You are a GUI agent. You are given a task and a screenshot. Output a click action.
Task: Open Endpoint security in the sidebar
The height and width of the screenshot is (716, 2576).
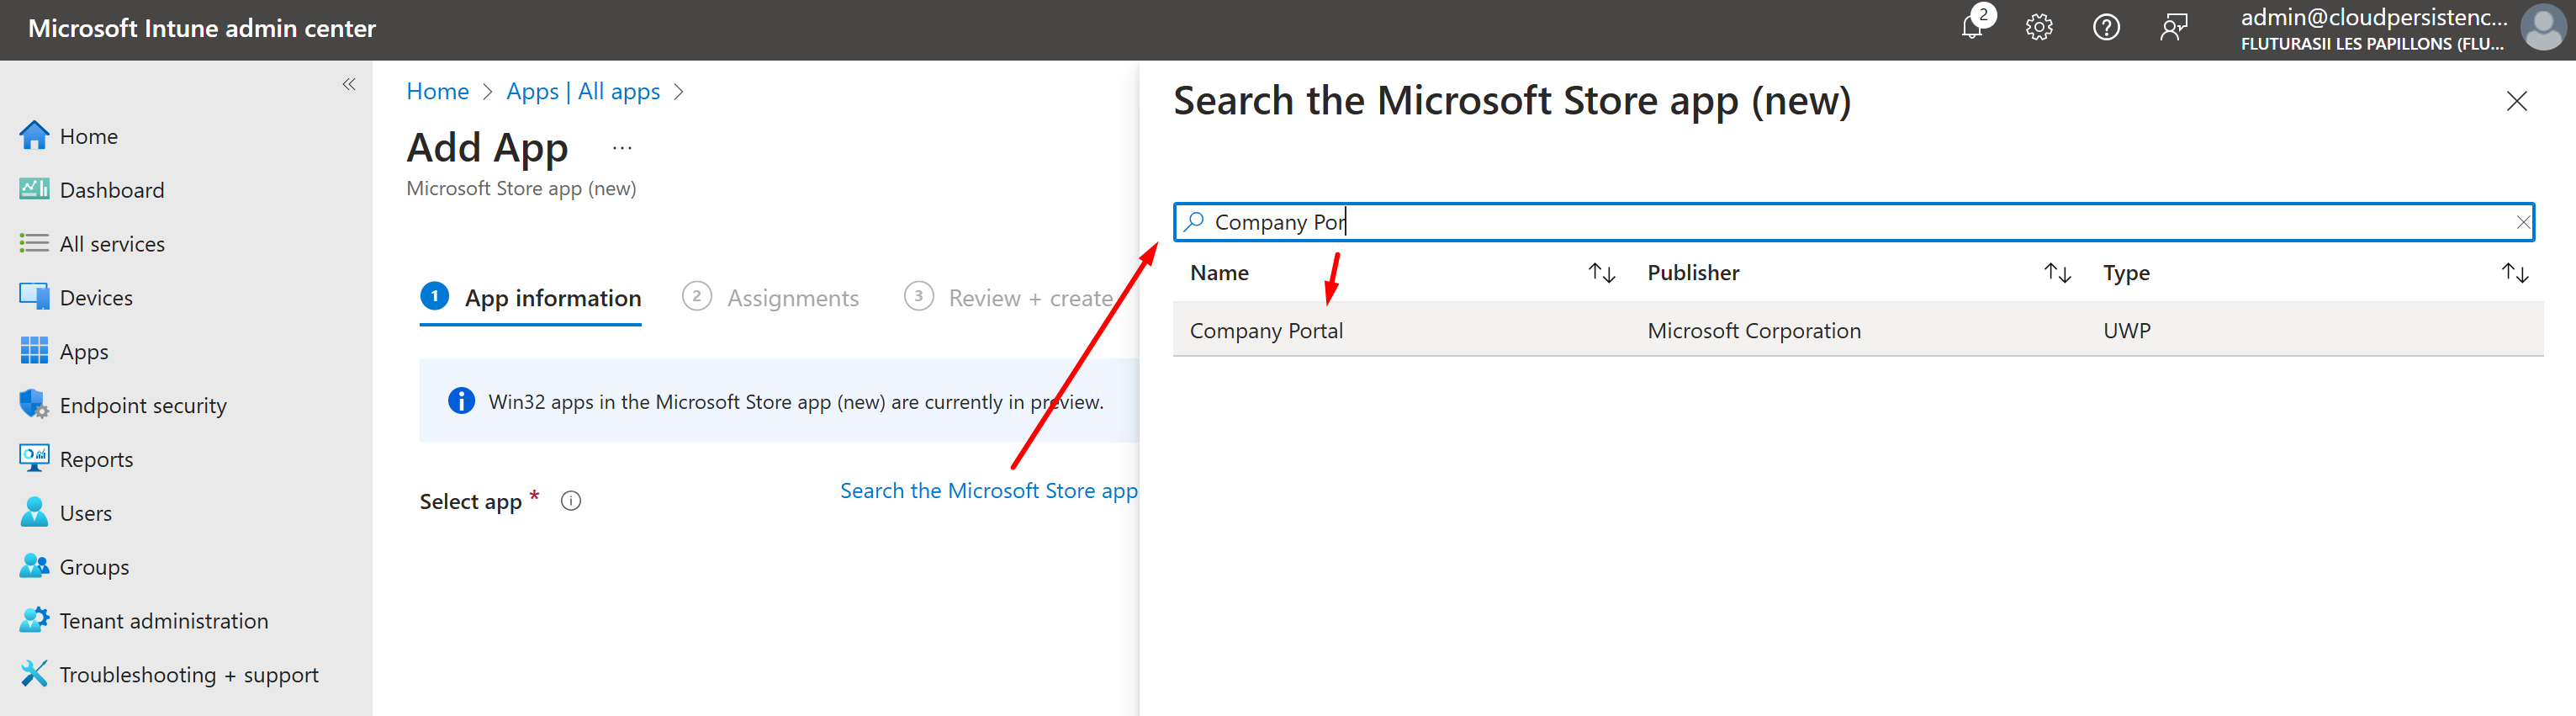tap(143, 406)
